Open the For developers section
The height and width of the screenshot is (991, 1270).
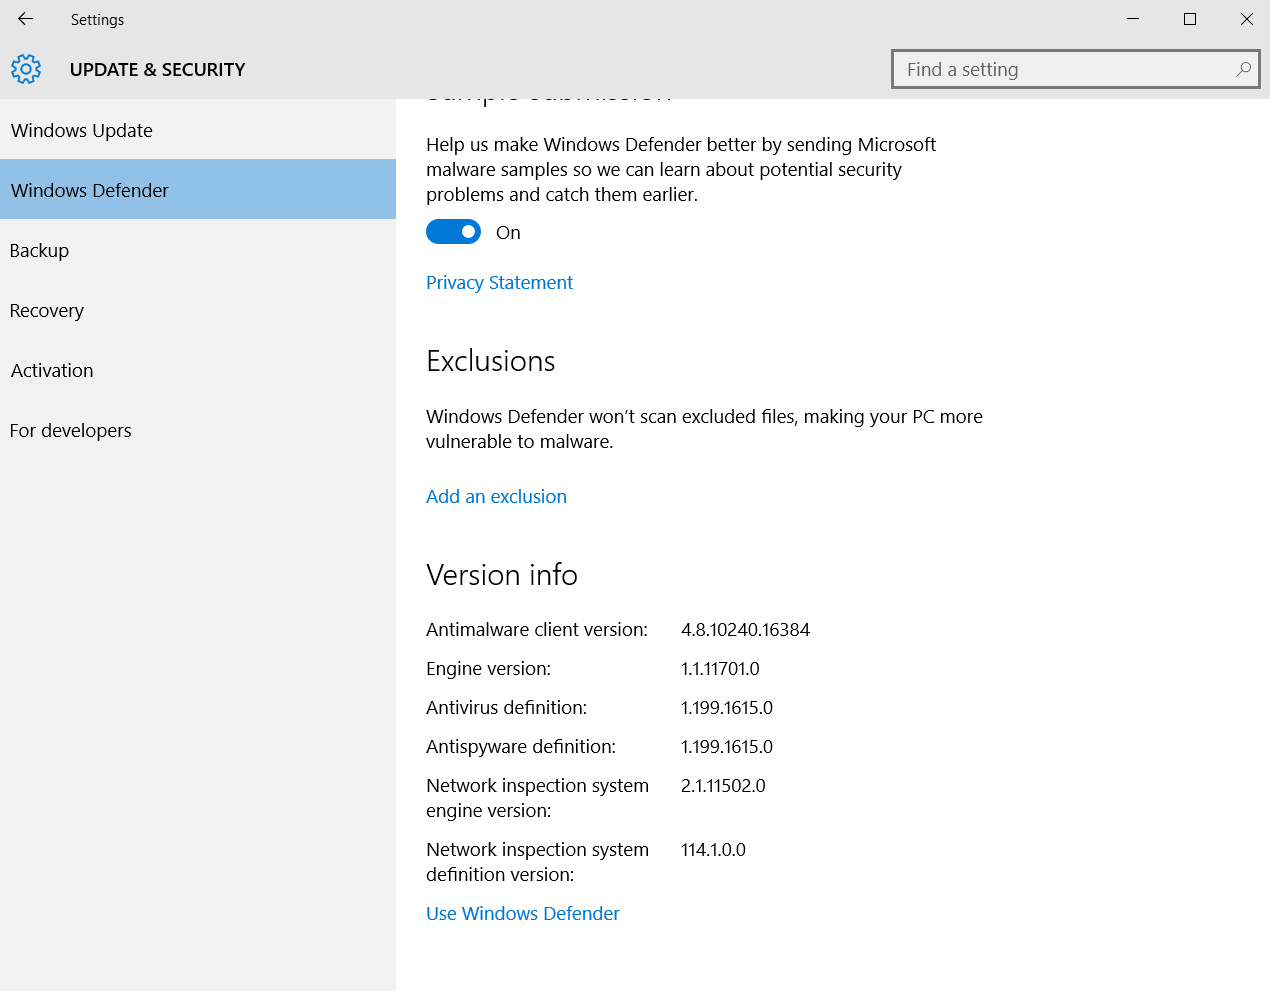tap(71, 430)
